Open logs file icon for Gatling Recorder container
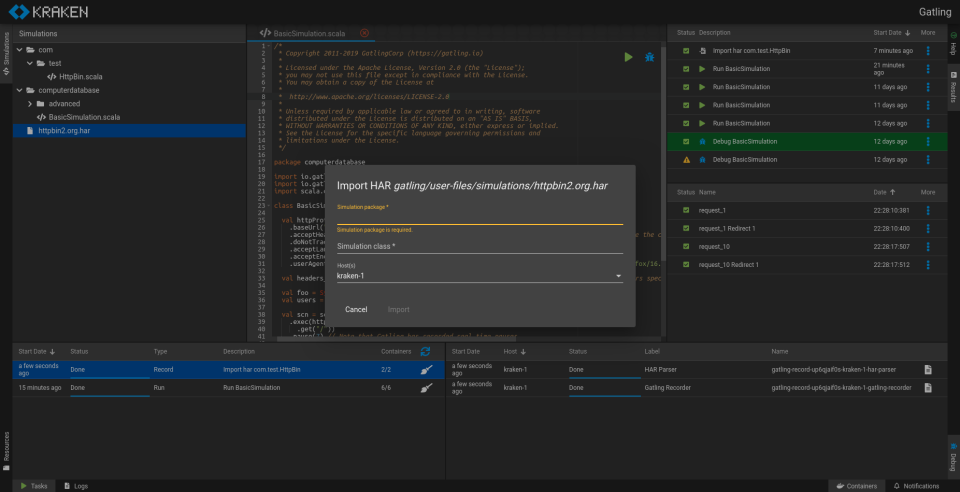Screen dimensions: 960x492 coord(928,387)
